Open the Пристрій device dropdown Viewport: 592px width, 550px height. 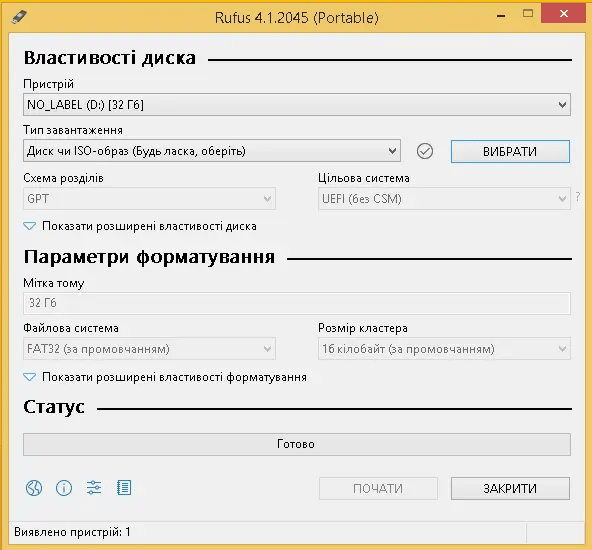tap(297, 105)
